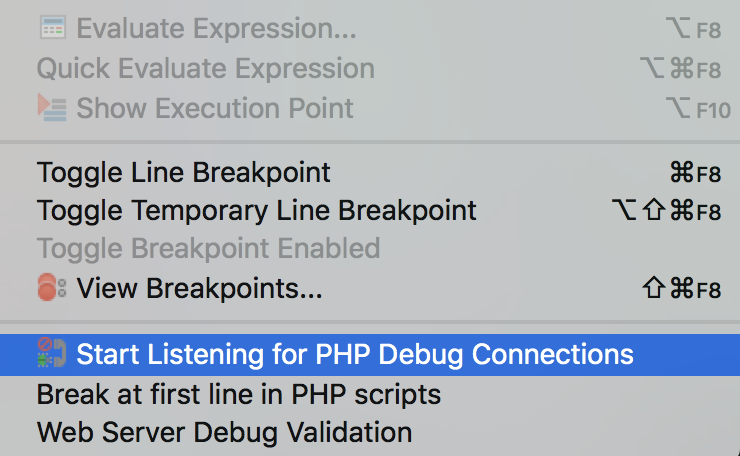Viewport: 740px width, 456px height.
Task: Choose Toggle Line Breakpoint
Action: pyautogui.click(x=184, y=172)
